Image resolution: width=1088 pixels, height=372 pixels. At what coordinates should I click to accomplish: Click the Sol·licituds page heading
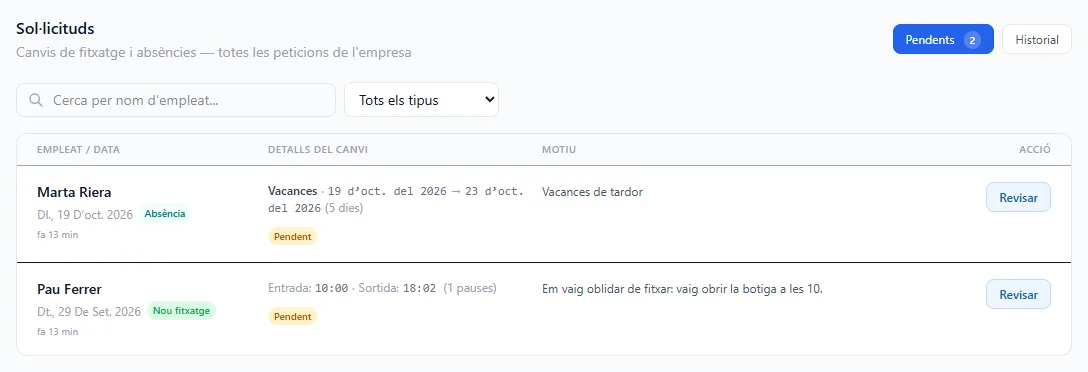click(56, 28)
